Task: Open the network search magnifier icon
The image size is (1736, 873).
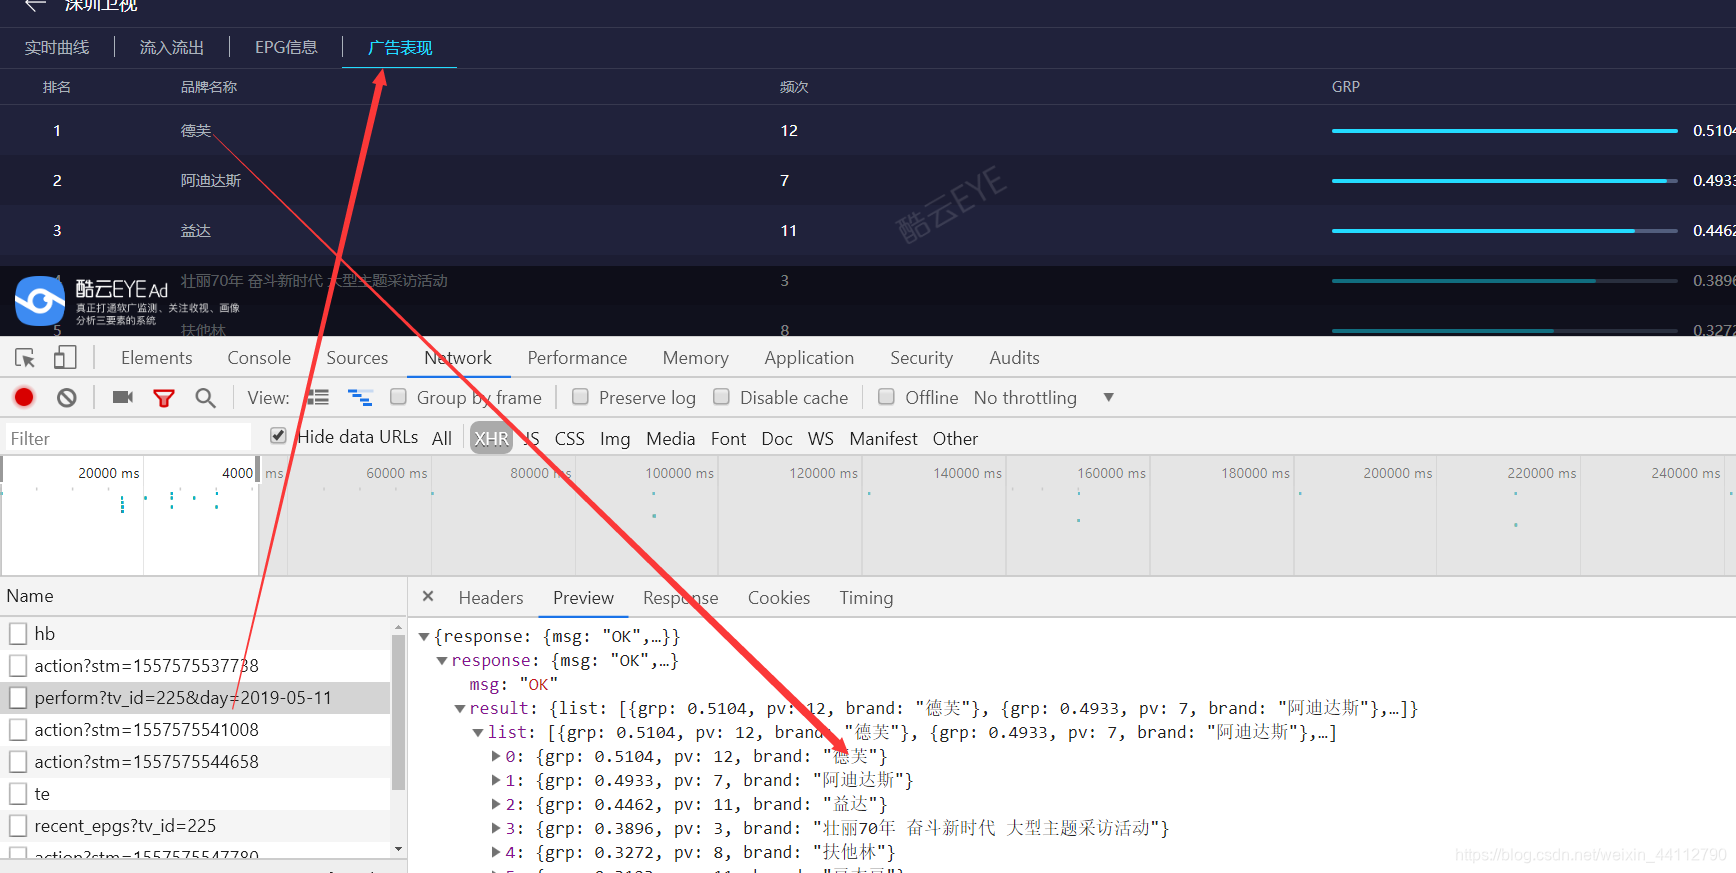Action: coord(205,398)
